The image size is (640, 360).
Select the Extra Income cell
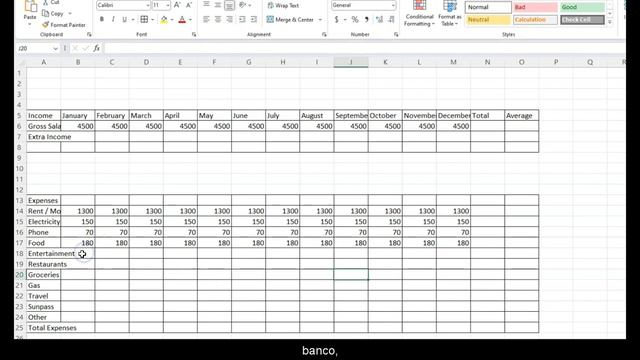[x=44, y=137]
